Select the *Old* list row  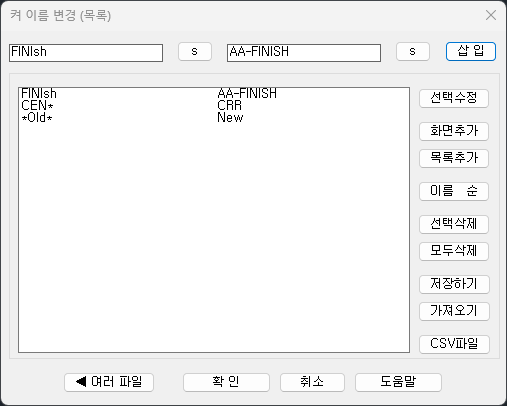[x=214, y=117]
